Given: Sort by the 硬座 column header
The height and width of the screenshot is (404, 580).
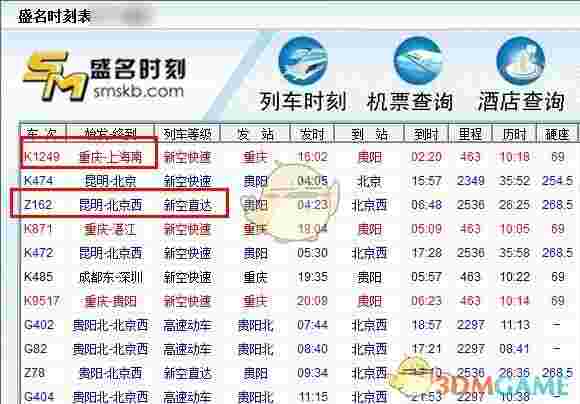Looking at the screenshot, I should 557,134.
